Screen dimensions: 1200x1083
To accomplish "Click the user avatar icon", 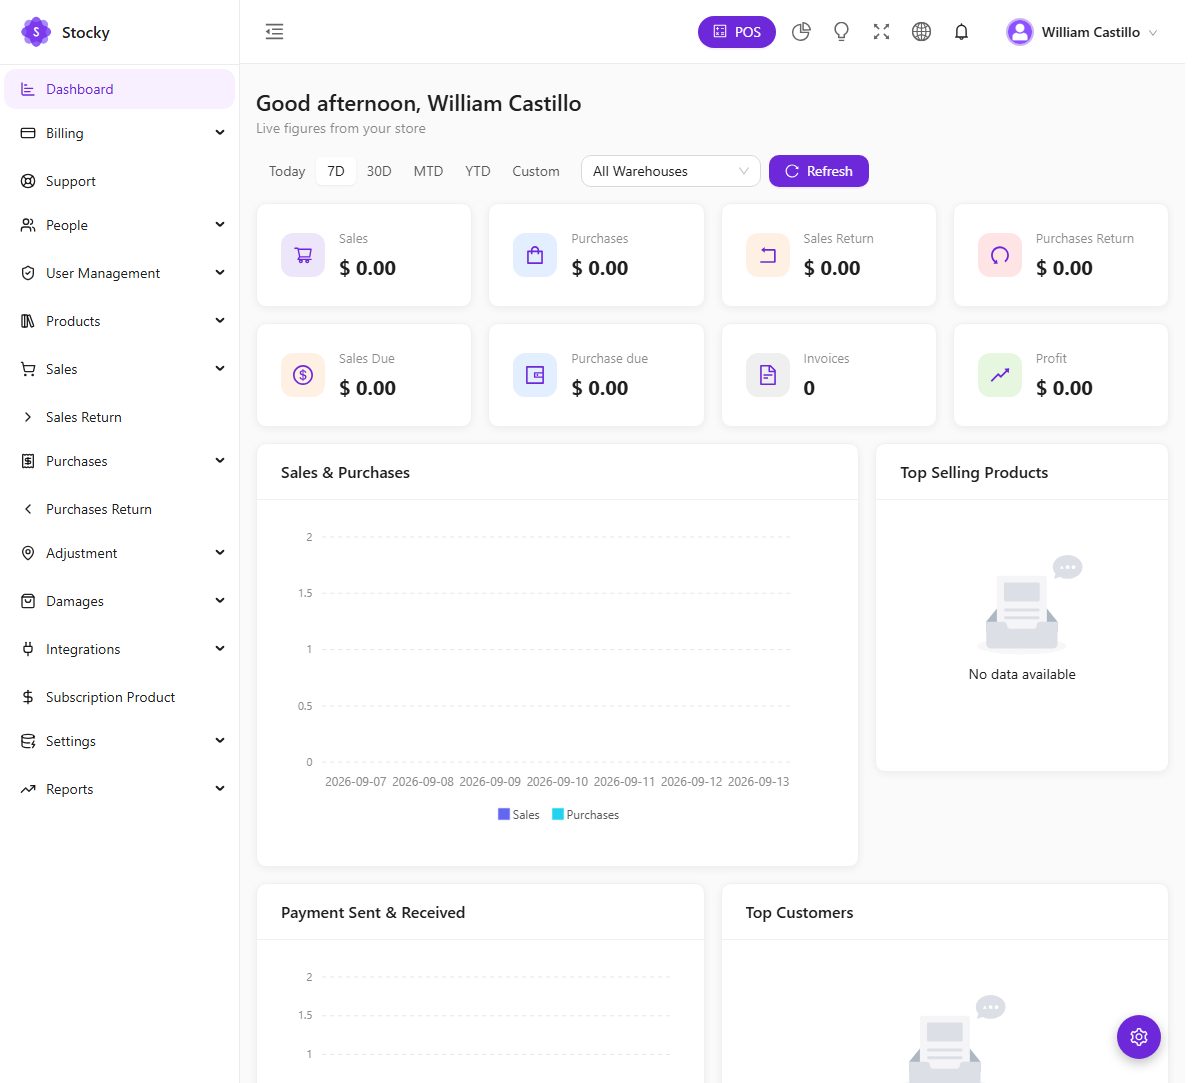I will tap(1019, 32).
